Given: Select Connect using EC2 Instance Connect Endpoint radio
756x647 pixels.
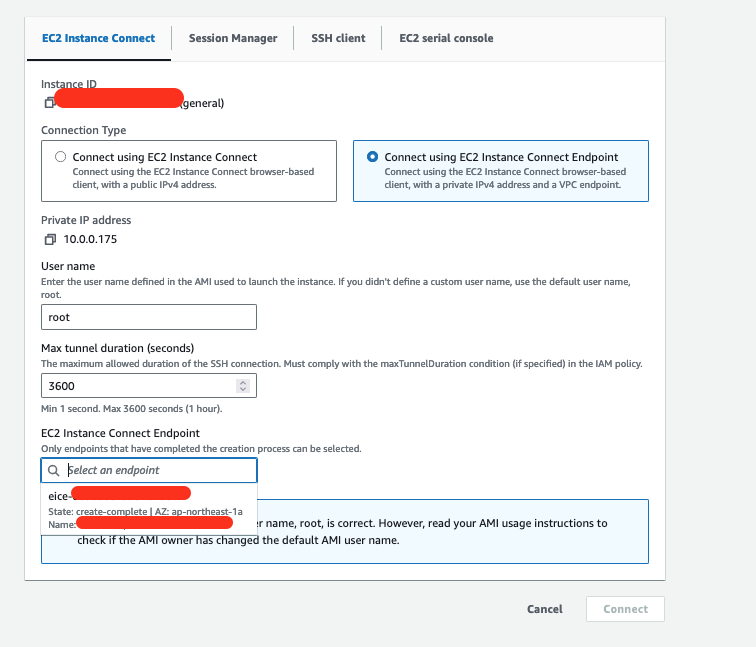Looking at the screenshot, I should [372, 157].
